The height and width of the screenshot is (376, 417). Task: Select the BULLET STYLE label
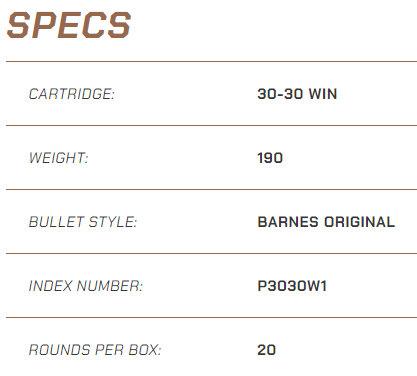tap(83, 222)
